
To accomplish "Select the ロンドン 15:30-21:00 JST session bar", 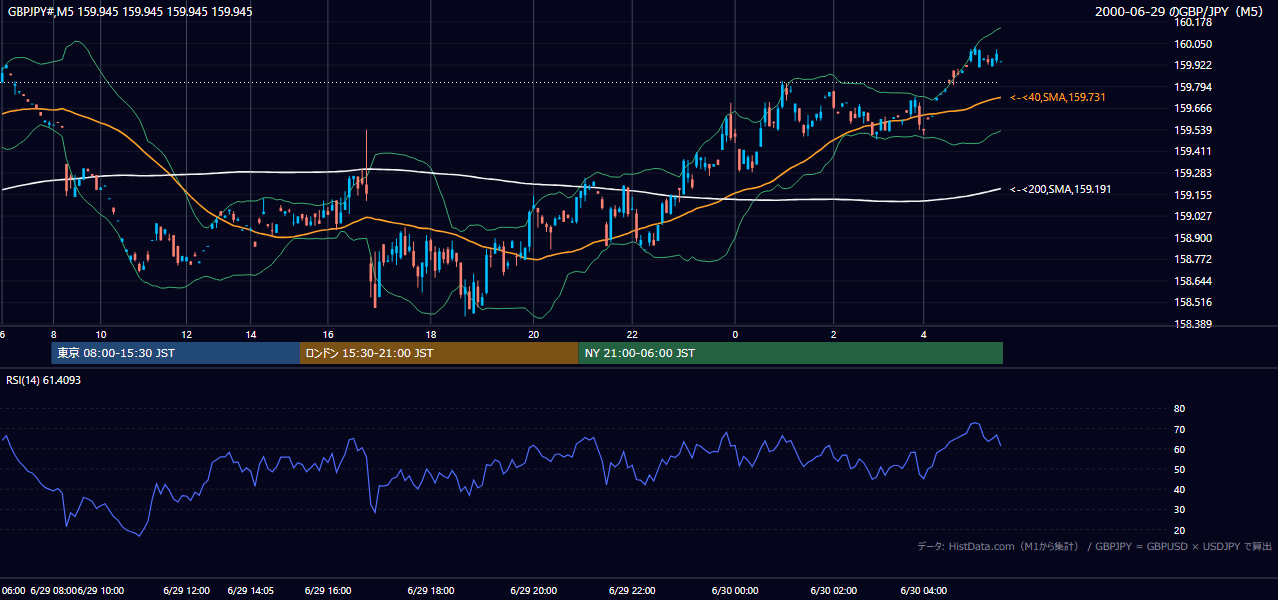I will click(439, 353).
